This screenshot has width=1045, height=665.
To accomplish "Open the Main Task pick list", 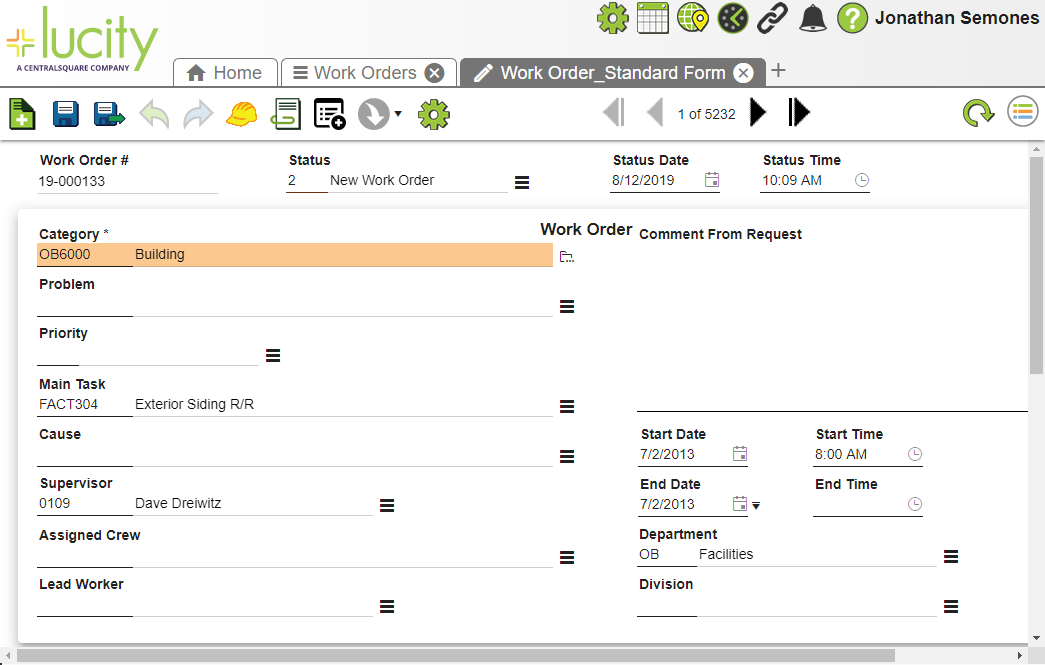I will coord(566,406).
